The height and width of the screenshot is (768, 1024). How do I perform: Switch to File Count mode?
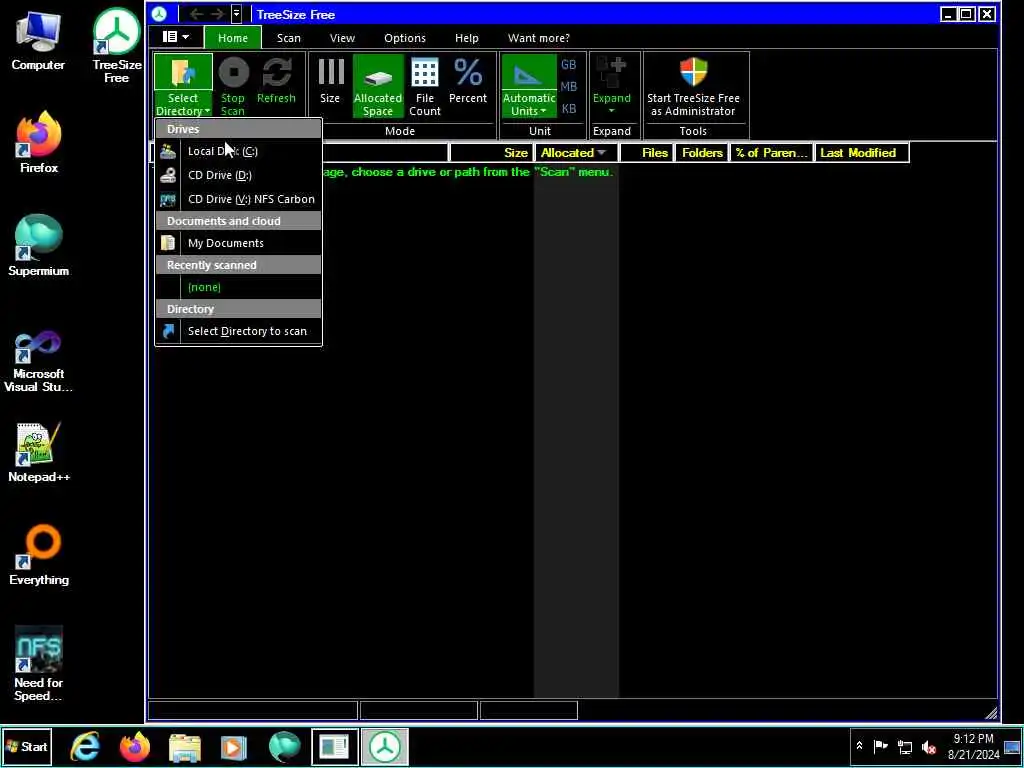pos(424,87)
